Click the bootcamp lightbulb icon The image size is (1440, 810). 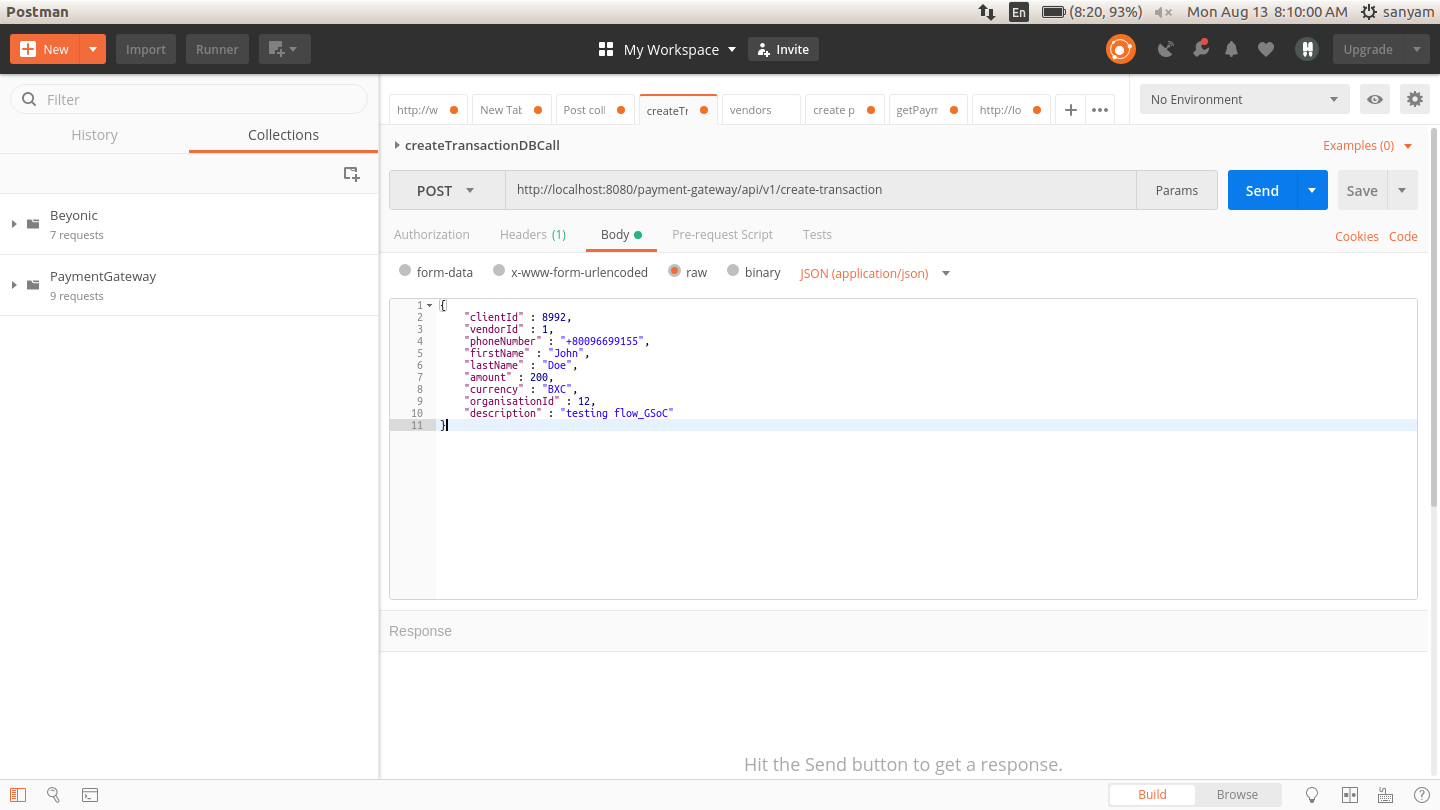pos(1312,795)
